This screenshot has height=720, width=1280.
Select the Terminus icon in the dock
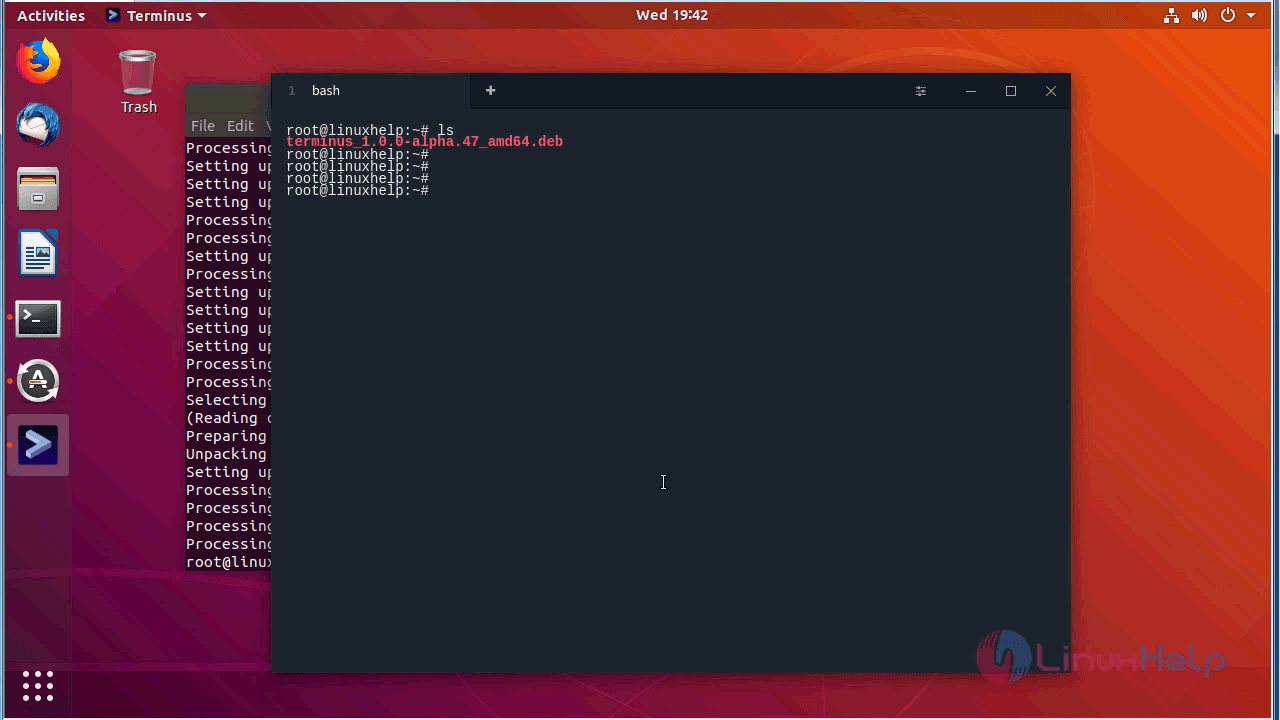[38, 445]
